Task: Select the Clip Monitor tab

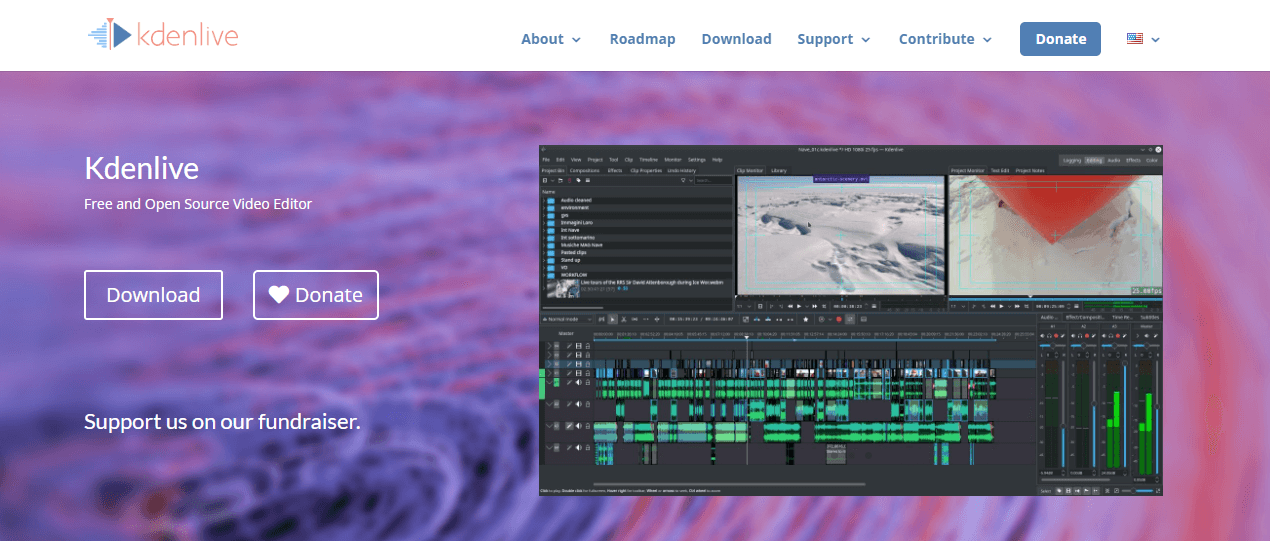Action: point(750,171)
